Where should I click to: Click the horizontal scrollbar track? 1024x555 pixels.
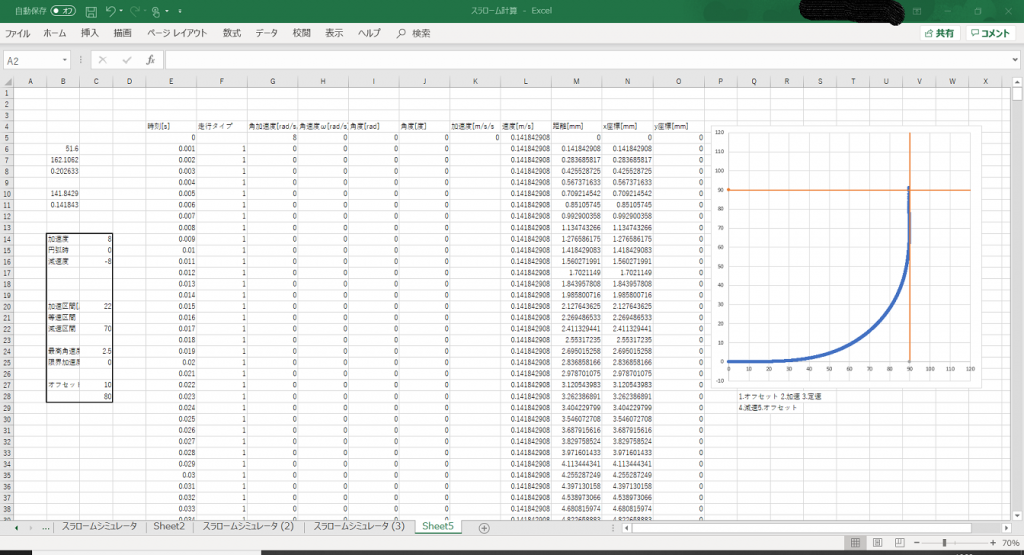816,528
